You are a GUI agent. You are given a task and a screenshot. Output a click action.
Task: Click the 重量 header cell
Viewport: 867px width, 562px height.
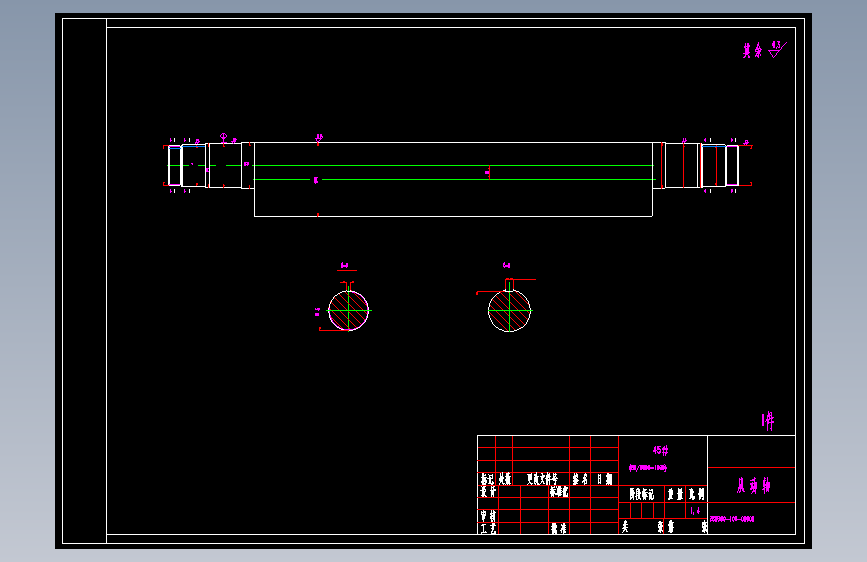point(675,494)
